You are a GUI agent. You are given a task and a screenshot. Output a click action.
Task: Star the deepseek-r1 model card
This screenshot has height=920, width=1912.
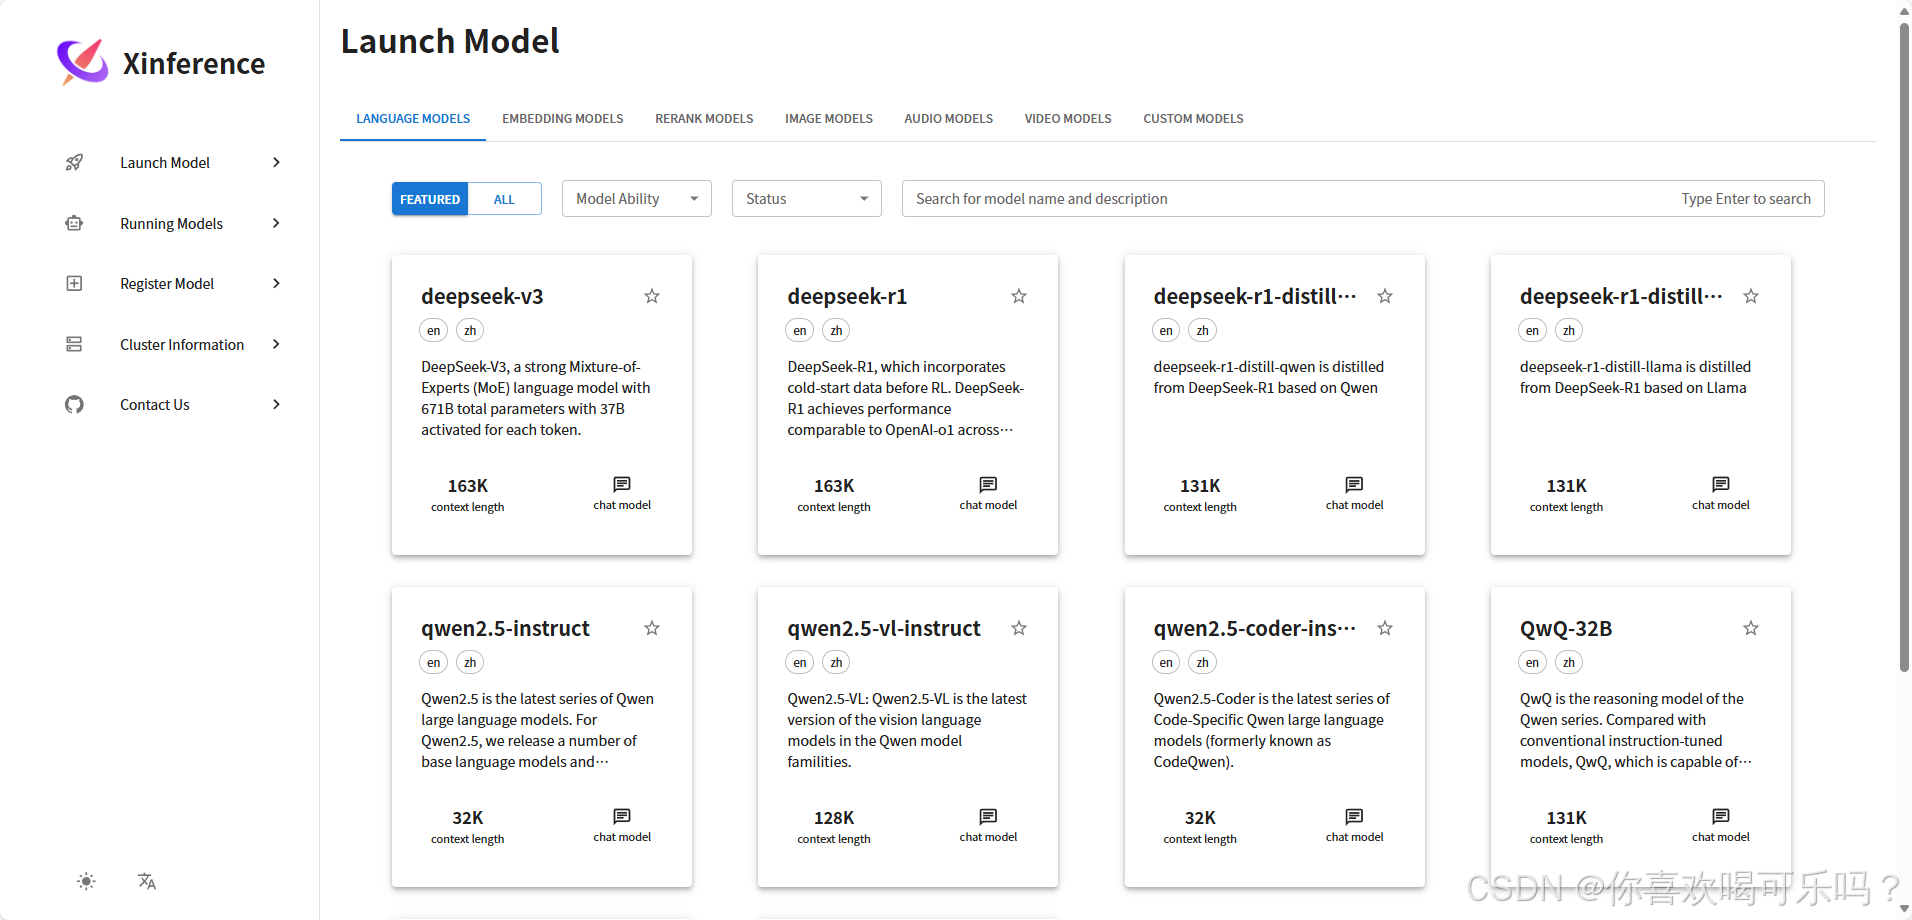(x=1018, y=296)
